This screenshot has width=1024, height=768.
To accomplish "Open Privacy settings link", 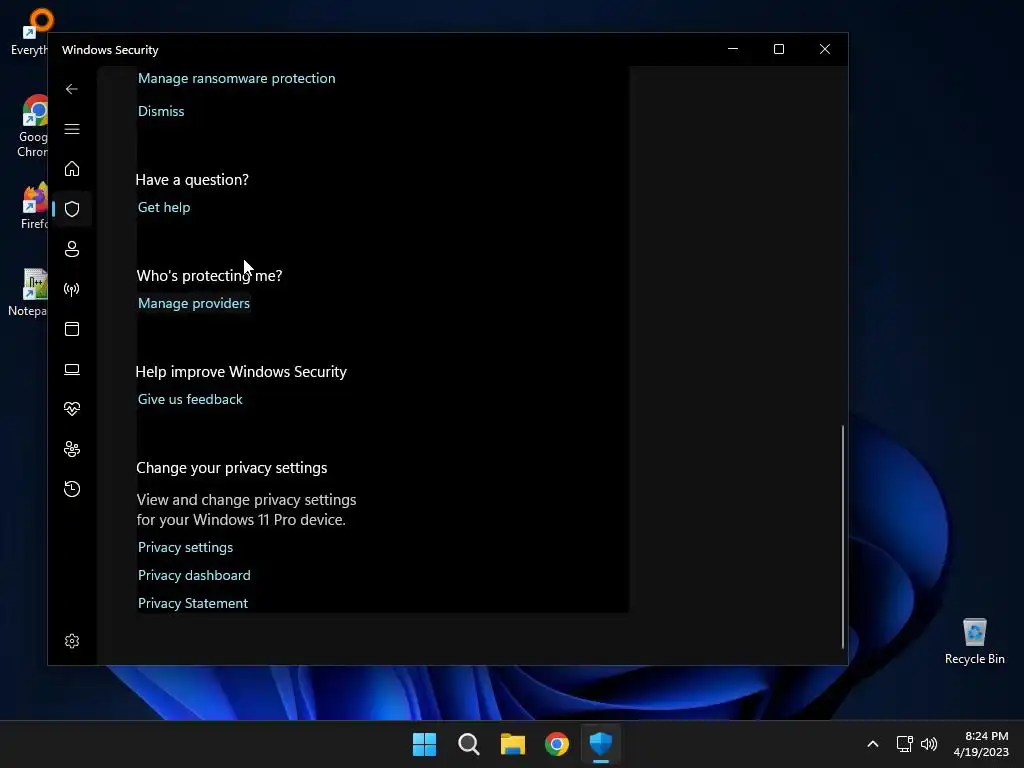I will 185,547.
